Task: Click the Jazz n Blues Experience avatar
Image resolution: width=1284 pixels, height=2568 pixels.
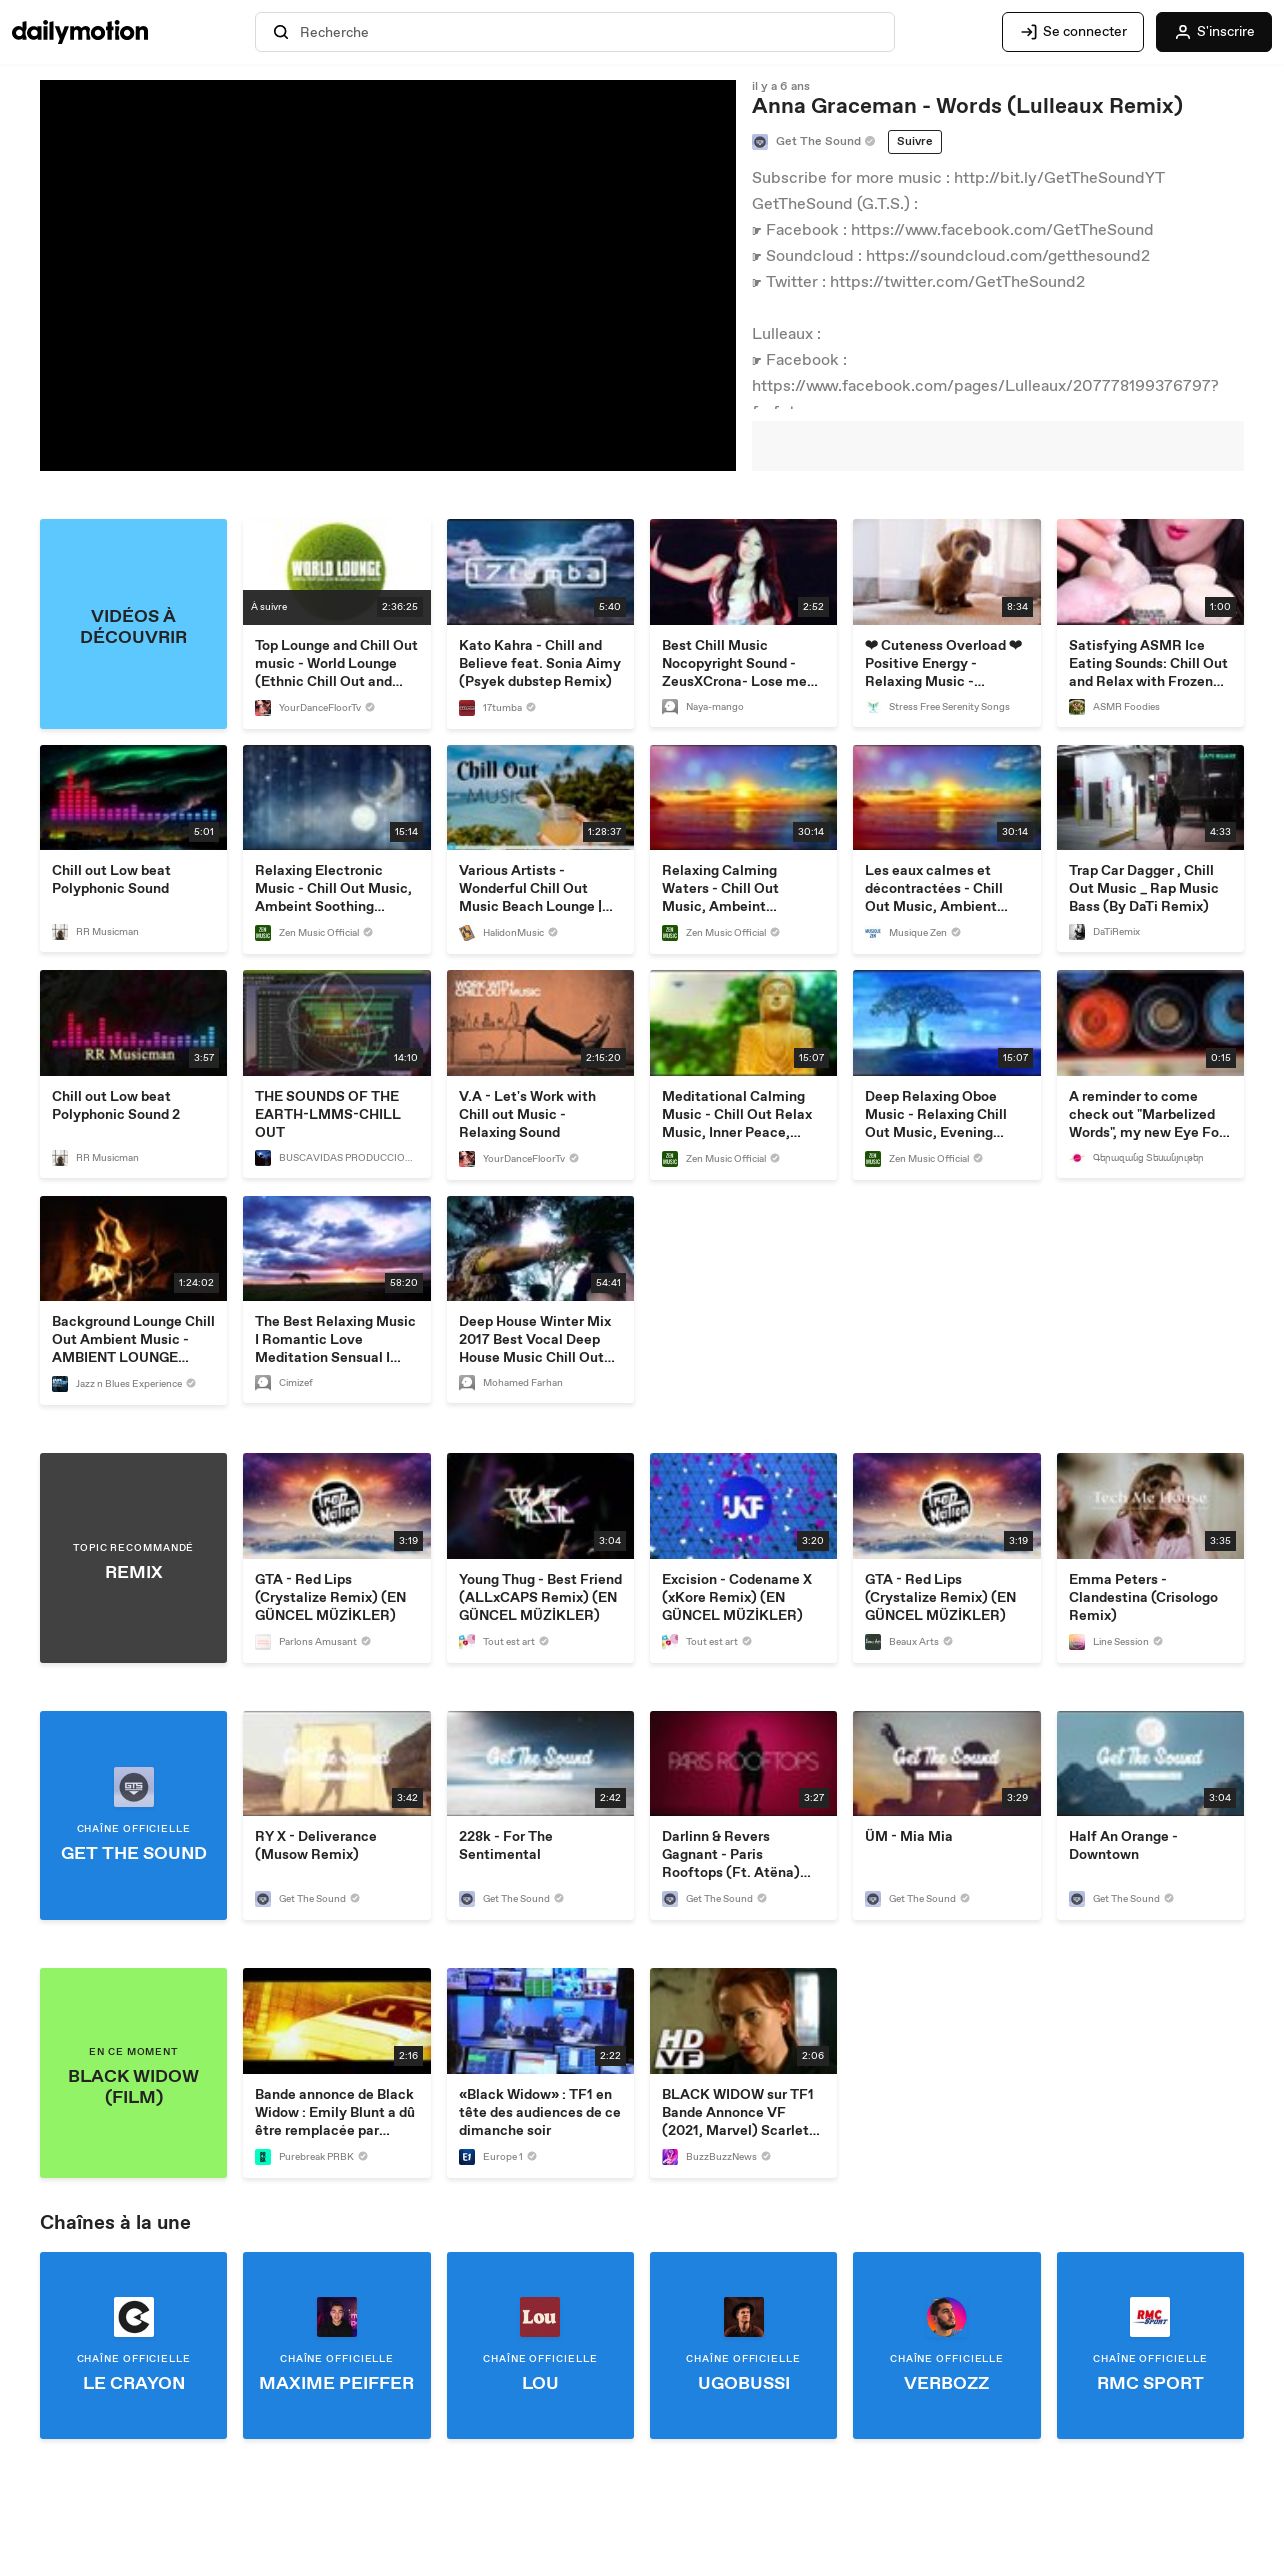Action: tap(60, 1384)
